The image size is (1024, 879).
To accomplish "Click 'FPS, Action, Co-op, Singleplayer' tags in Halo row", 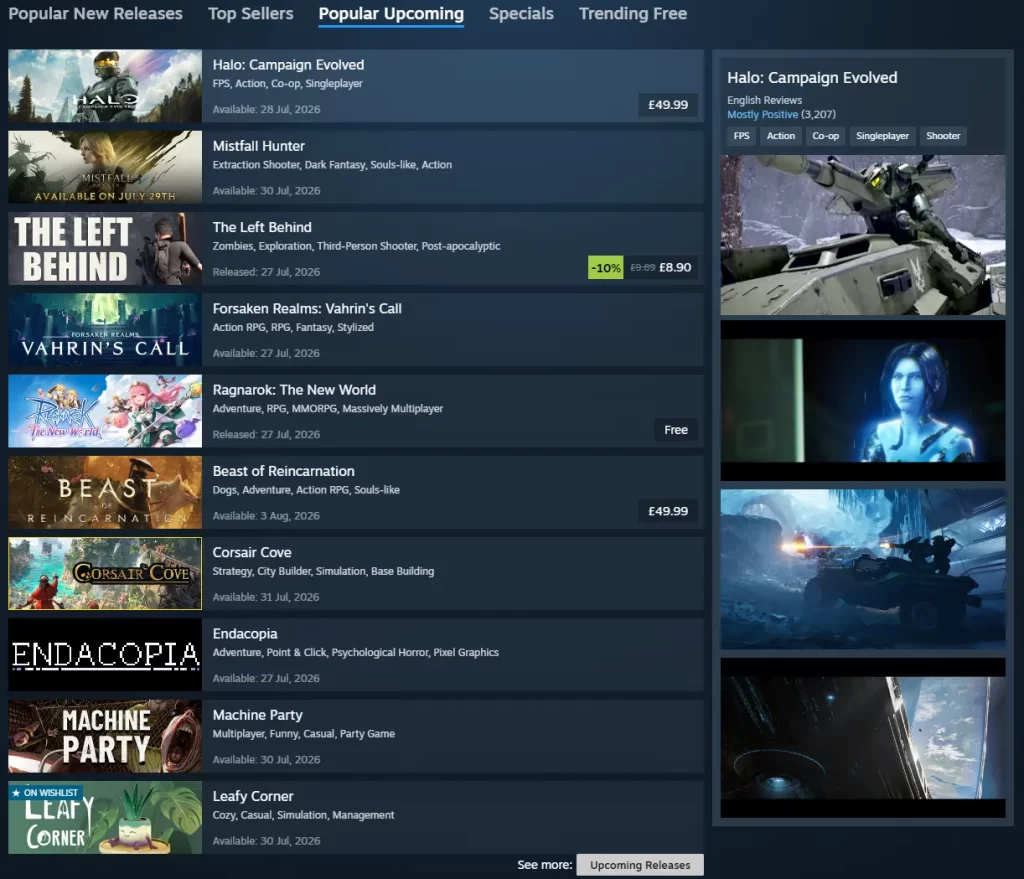I will (287, 84).
